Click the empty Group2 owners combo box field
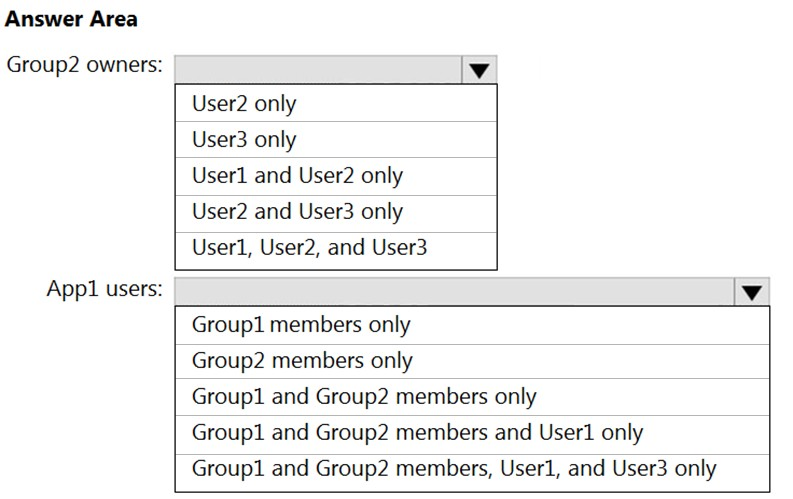Screen dimensions: 793x499 point(318,70)
